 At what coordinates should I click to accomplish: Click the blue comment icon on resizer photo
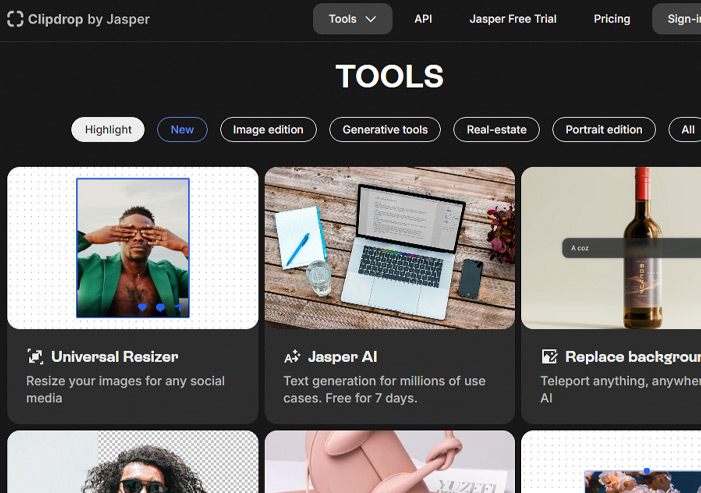pyautogui.click(x=160, y=308)
